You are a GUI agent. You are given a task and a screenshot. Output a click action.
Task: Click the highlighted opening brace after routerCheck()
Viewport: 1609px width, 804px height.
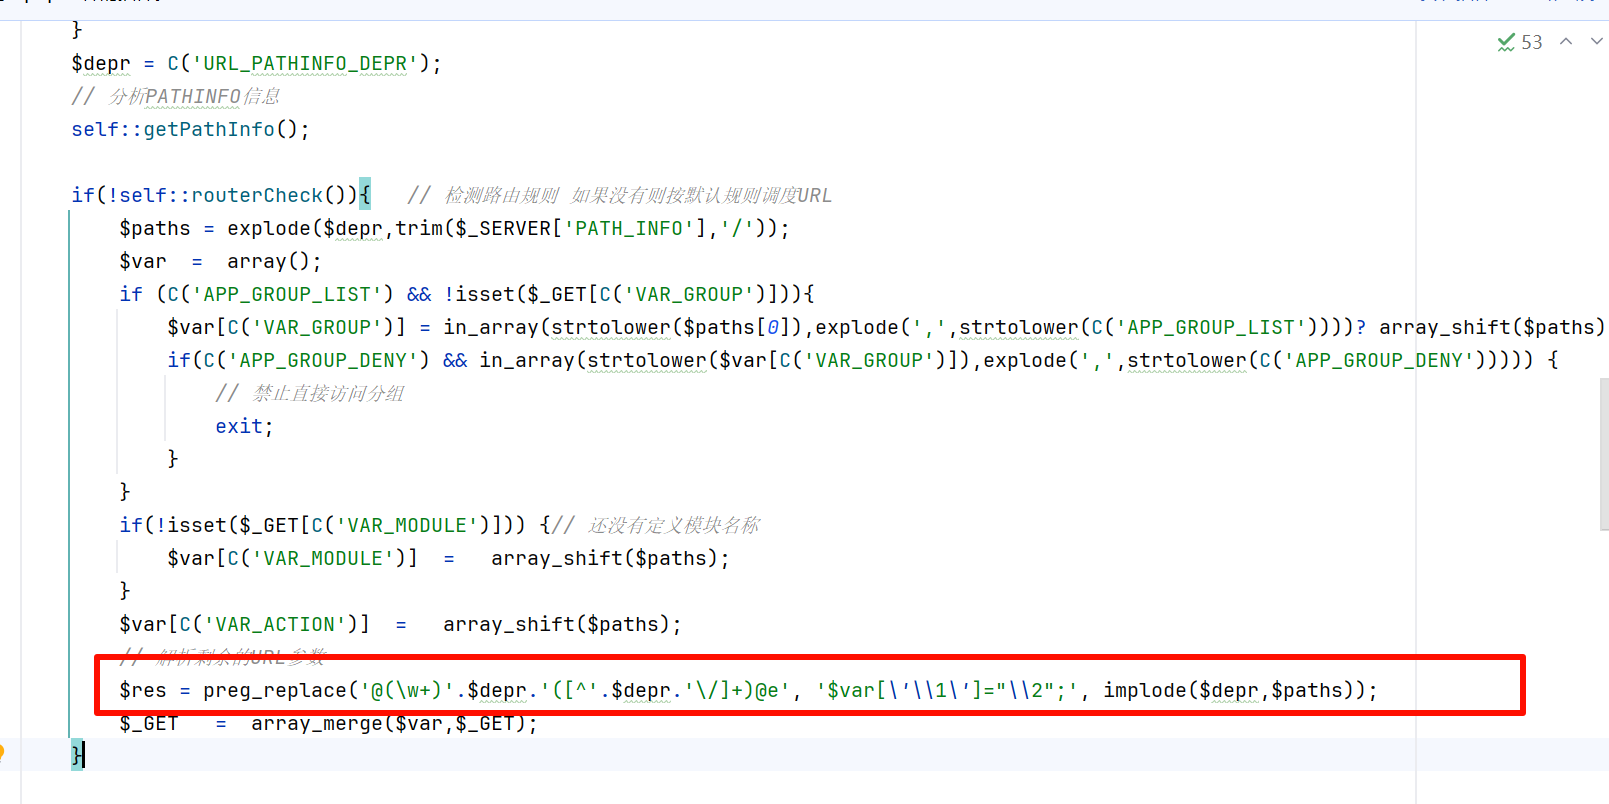(x=365, y=195)
